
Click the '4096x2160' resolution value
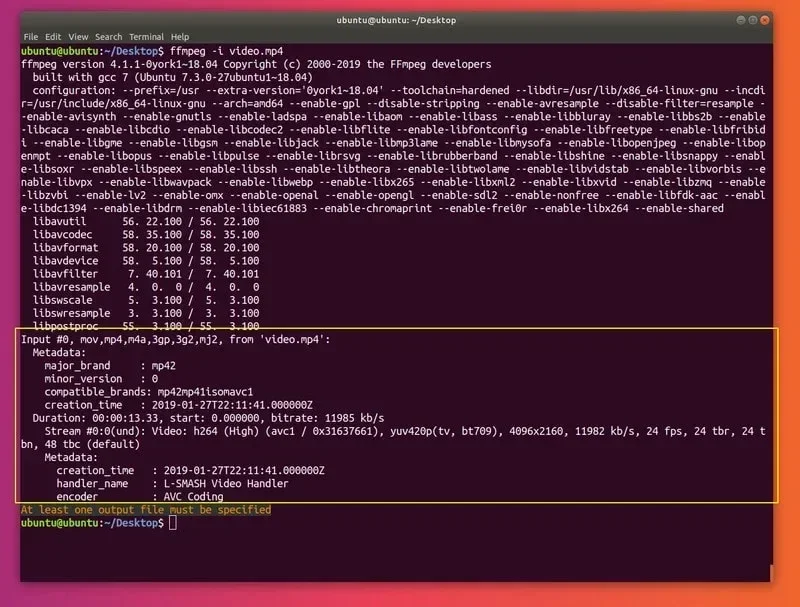pyautogui.click(x=536, y=432)
